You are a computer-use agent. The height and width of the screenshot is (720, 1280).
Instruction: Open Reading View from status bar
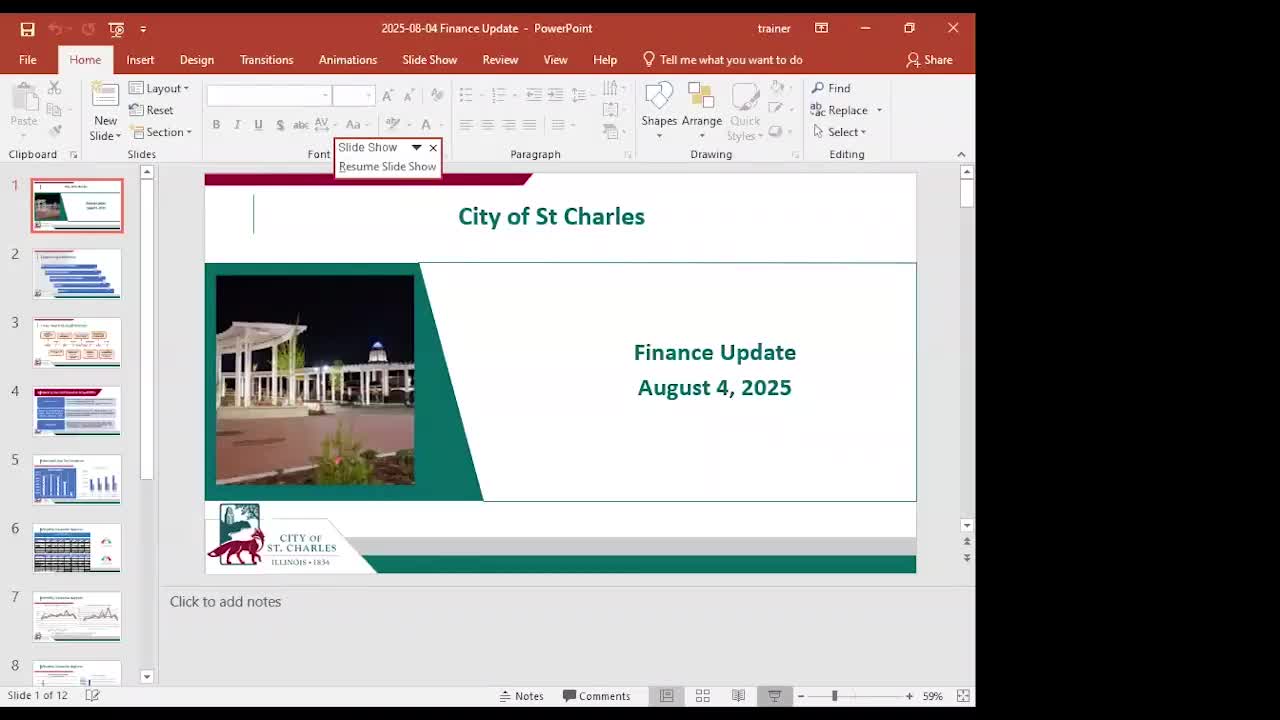738,696
